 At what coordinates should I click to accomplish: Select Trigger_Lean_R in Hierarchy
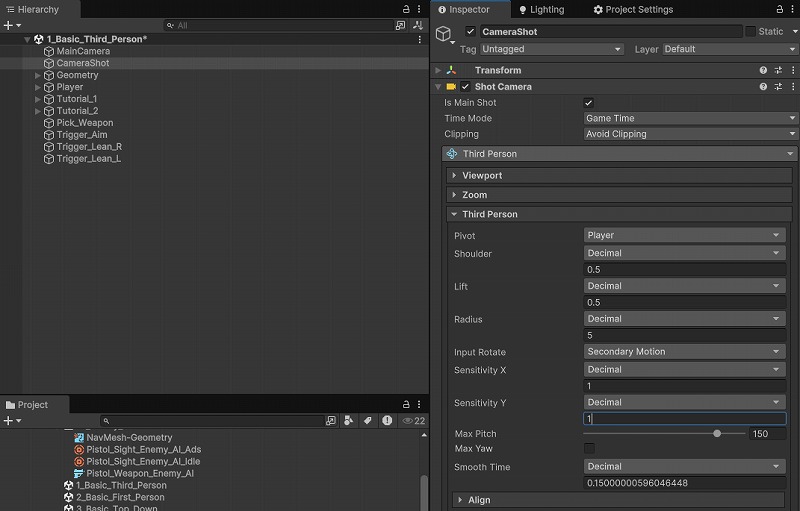pyautogui.click(x=89, y=147)
